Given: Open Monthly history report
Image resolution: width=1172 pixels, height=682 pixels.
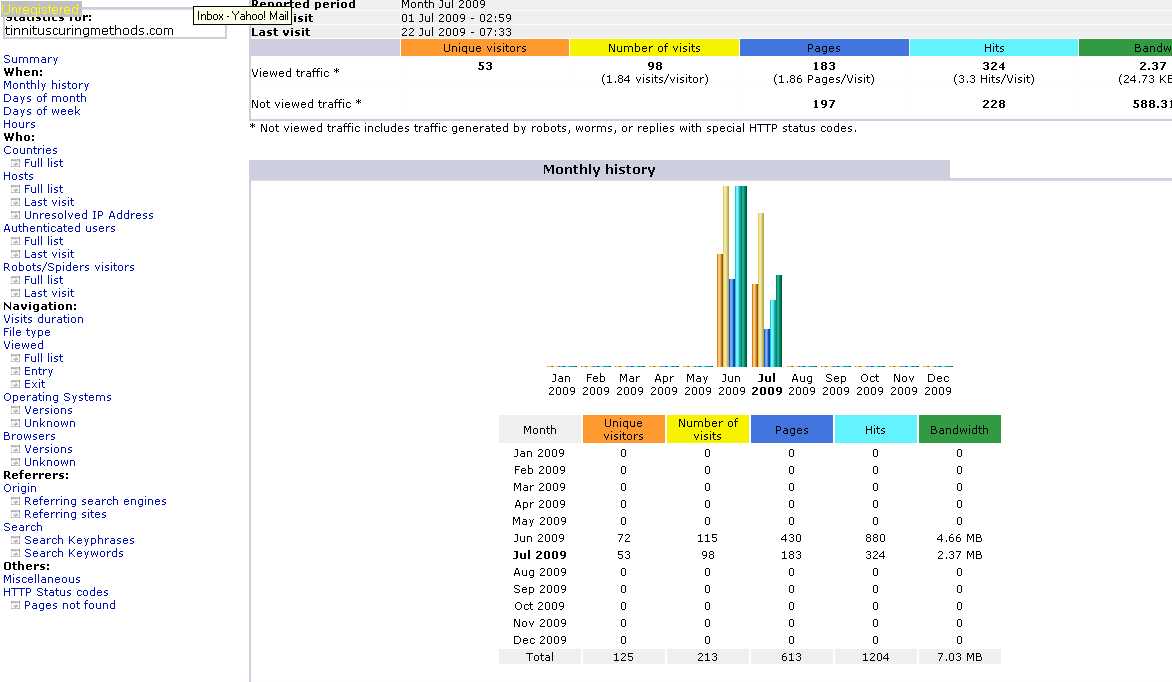Looking at the screenshot, I should (46, 85).
